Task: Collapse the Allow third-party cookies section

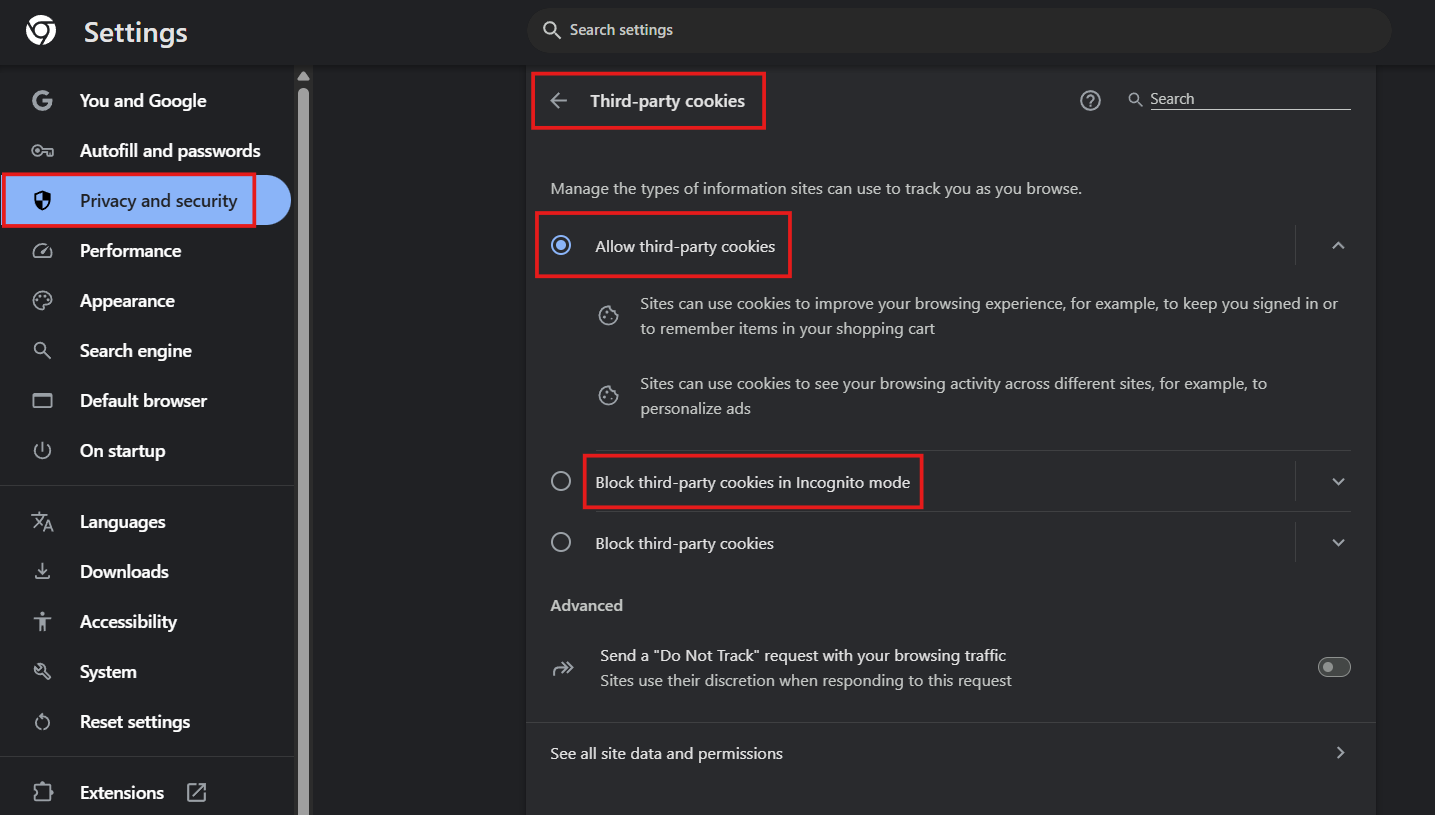Action: tap(1338, 246)
